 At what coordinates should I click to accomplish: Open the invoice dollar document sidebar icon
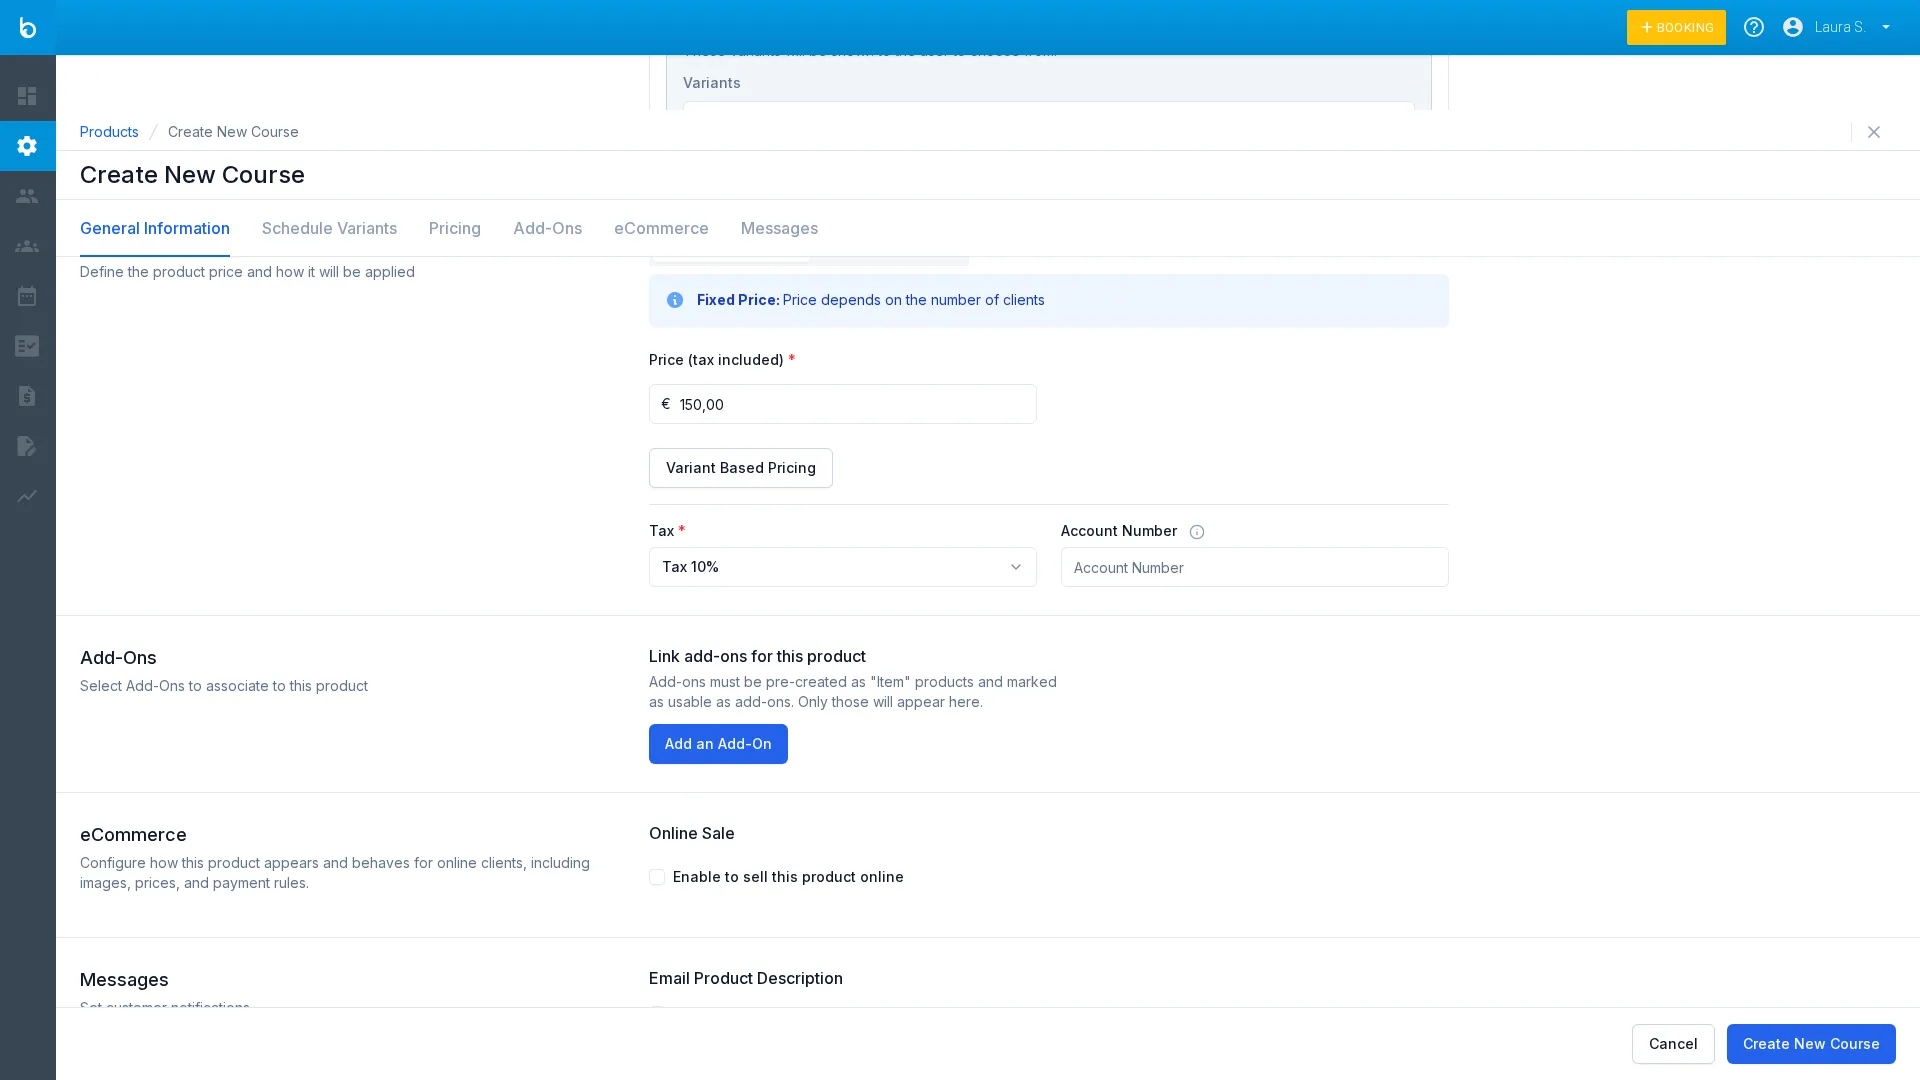pos(27,396)
